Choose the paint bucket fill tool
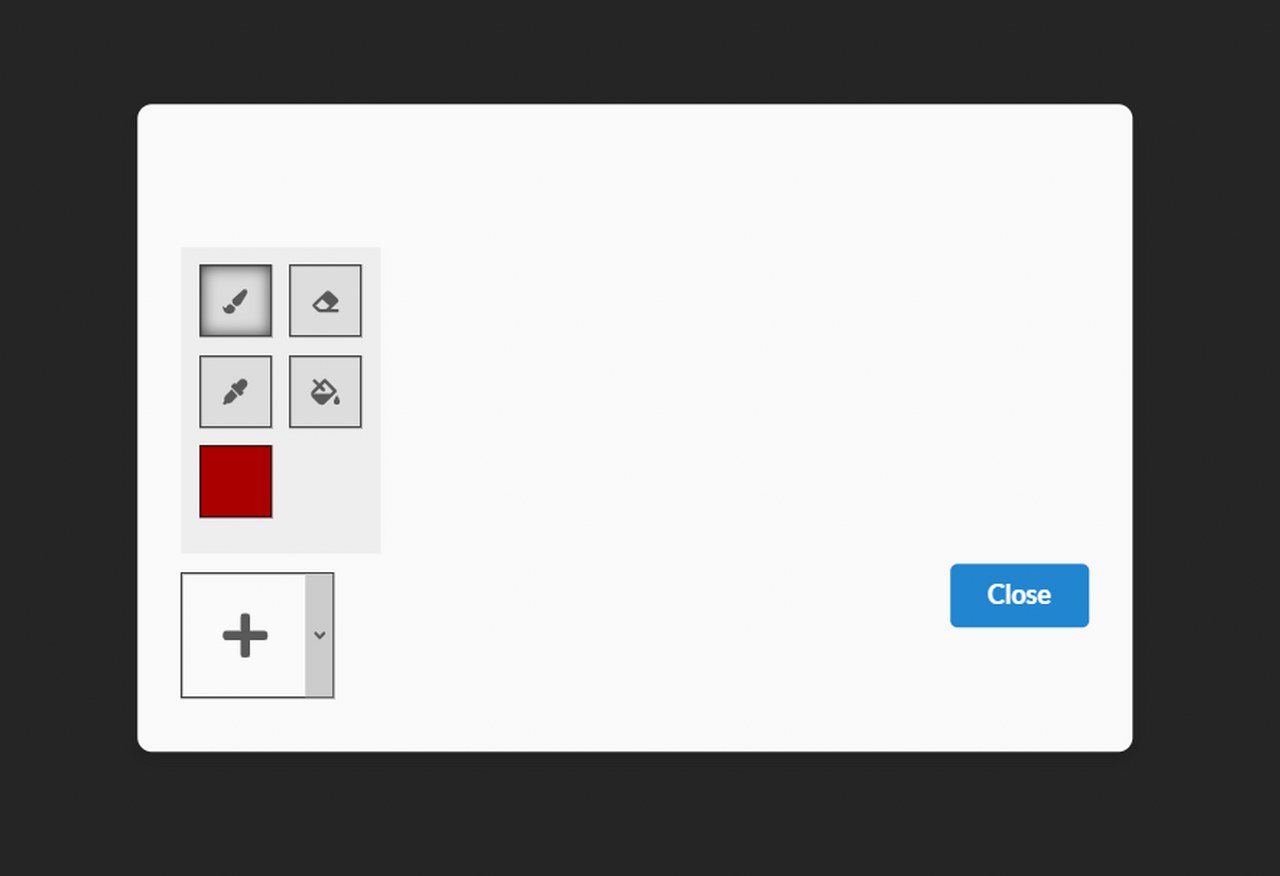The width and height of the screenshot is (1280, 876). [x=325, y=391]
